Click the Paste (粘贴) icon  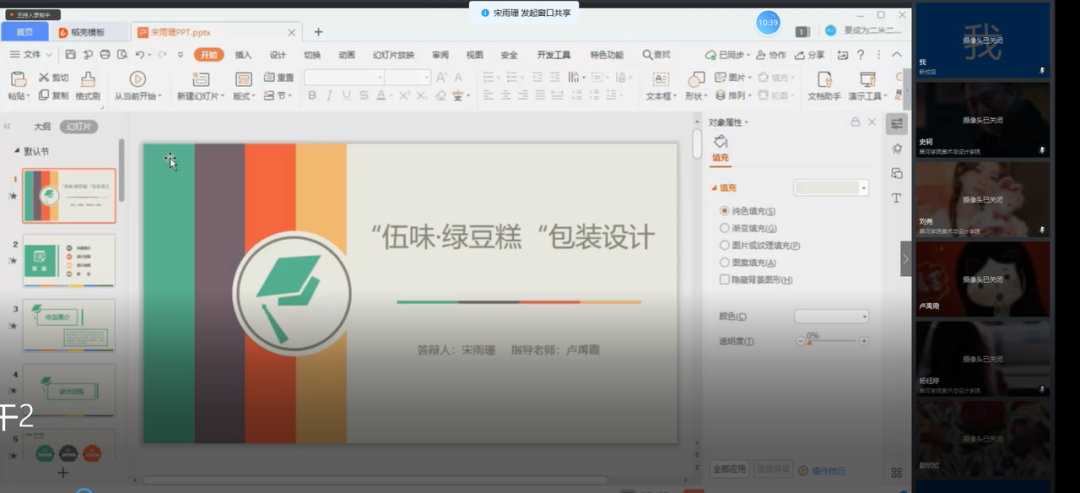[18, 79]
